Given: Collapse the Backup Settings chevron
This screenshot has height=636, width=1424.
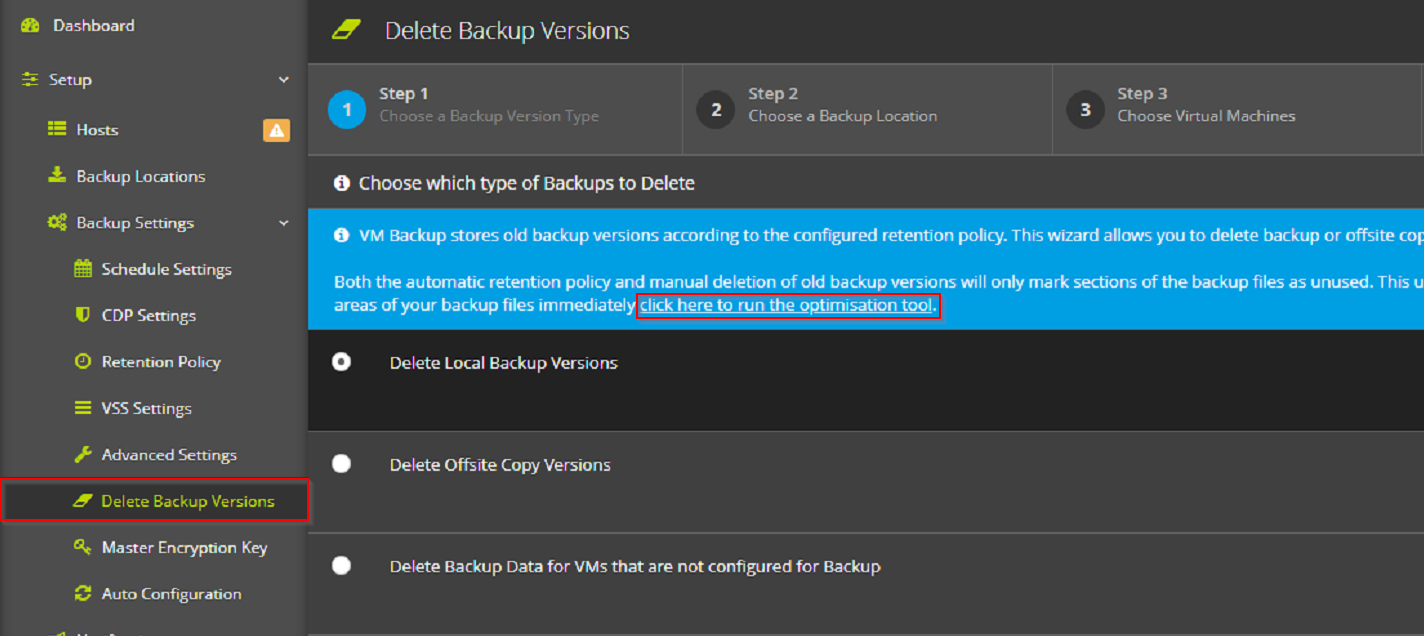Looking at the screenshot, I should (284, 223).
